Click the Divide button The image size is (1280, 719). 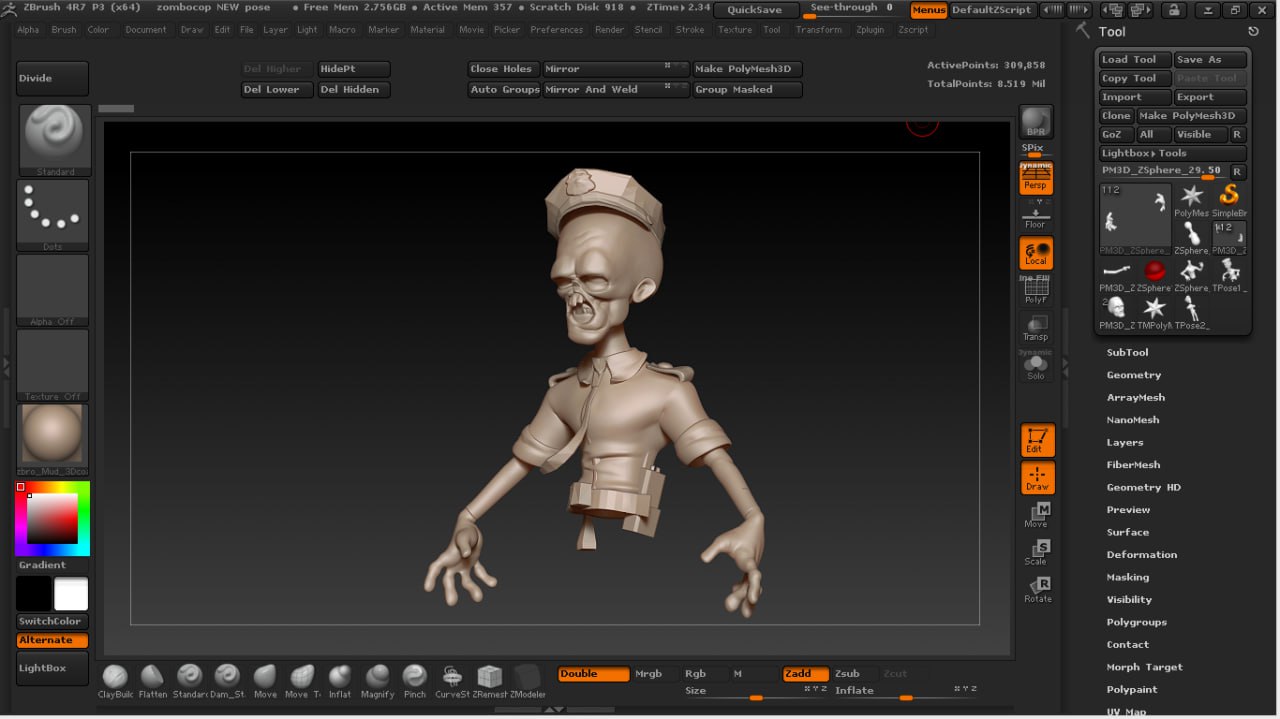click(x=52, y=78)
